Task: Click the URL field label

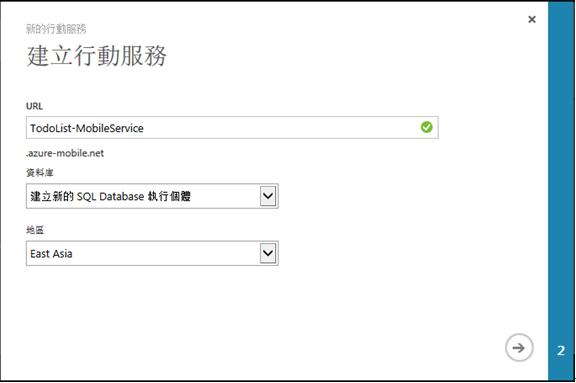Action: (34, 106)
